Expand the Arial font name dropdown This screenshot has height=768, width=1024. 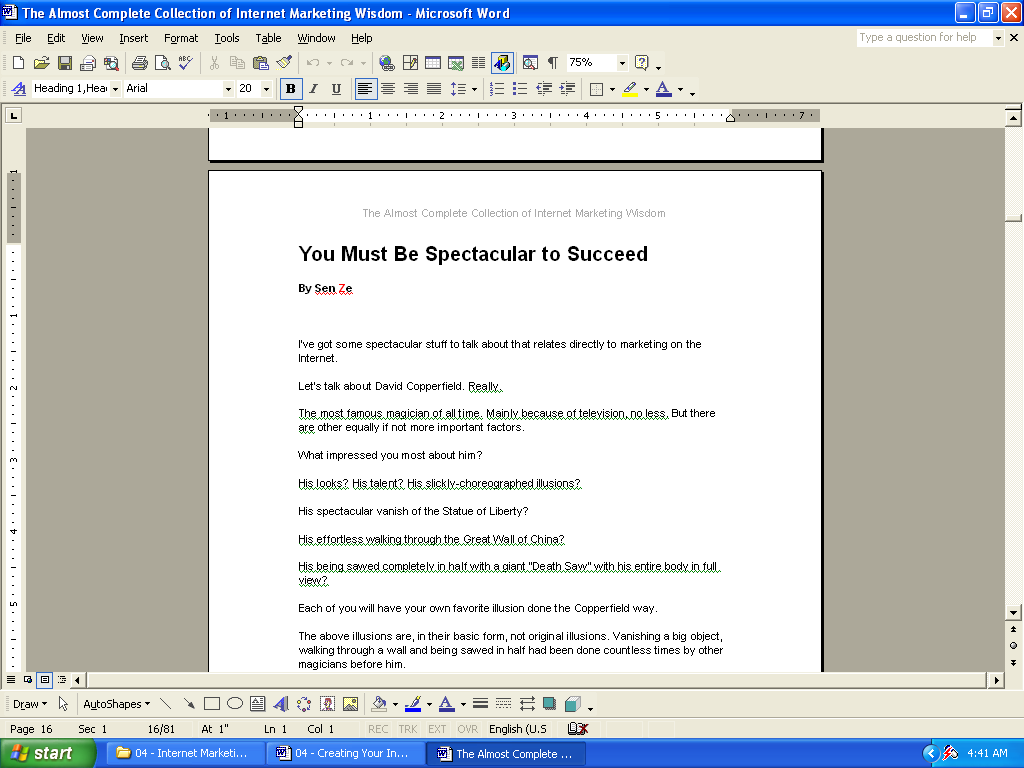coord(227,89)
